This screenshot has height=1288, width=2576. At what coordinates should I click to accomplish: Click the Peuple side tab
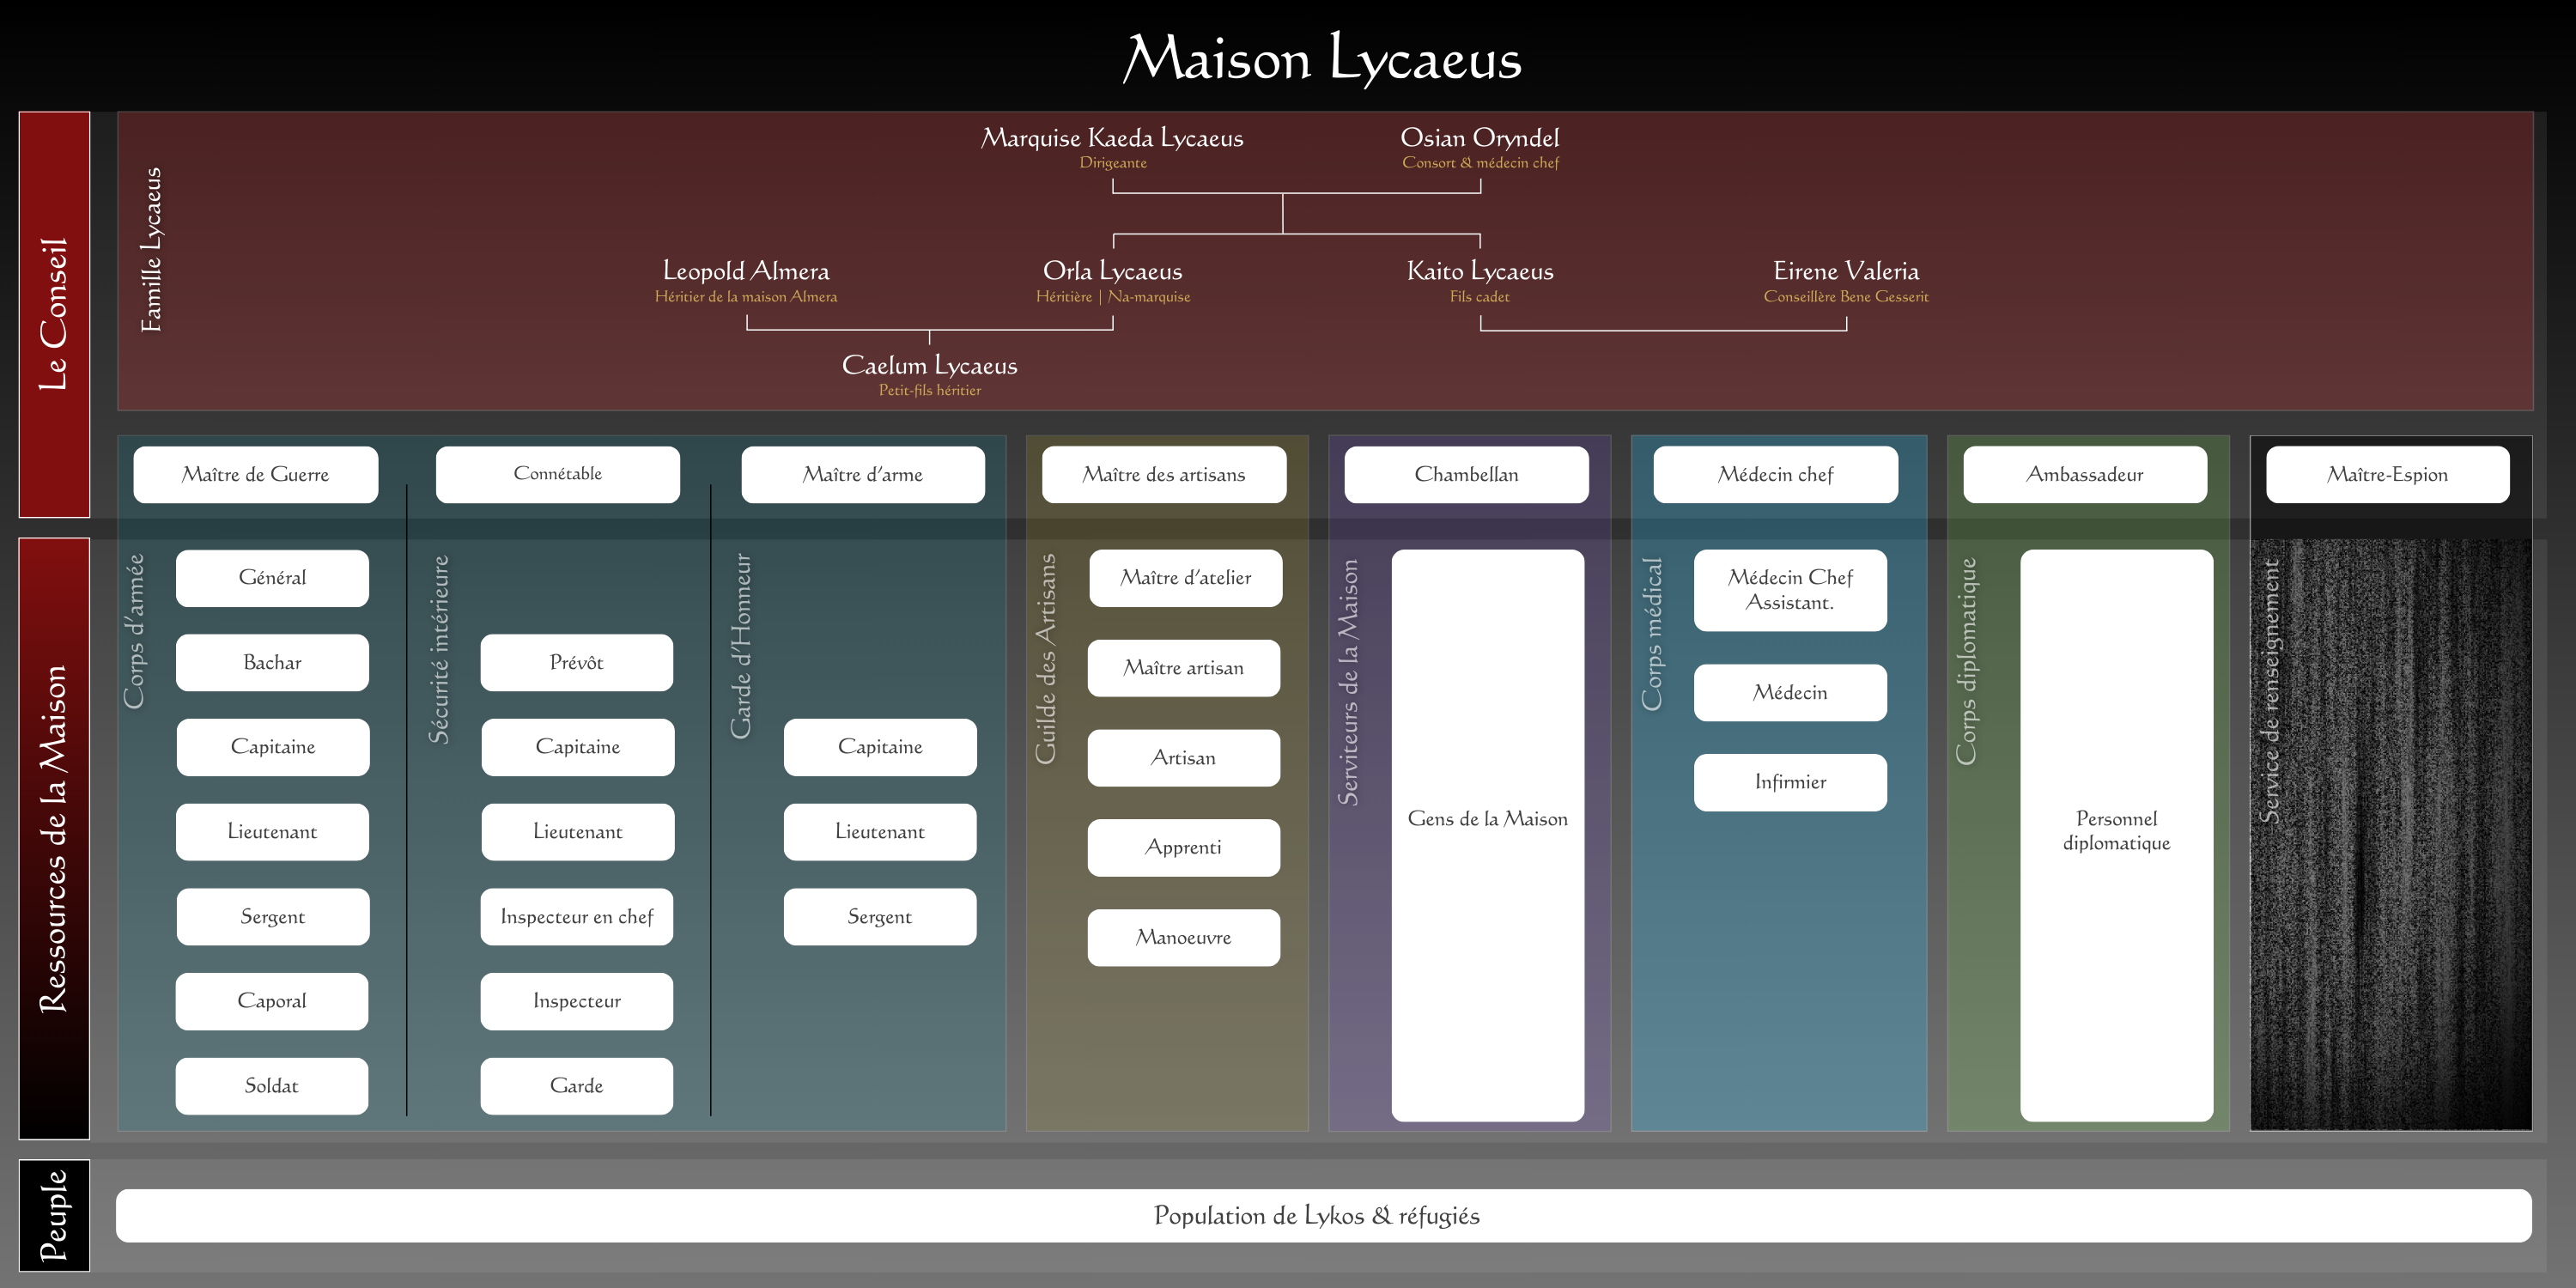[x=54, y=1215]
